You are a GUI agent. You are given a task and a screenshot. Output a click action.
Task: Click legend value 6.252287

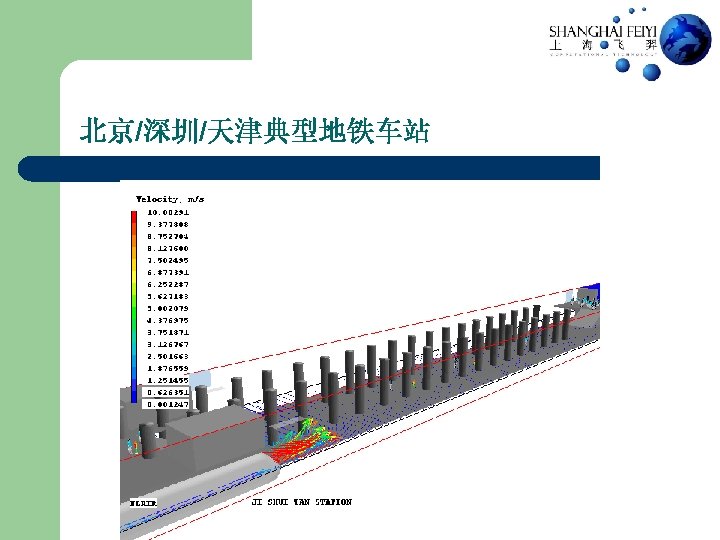[x=168, y=284]
